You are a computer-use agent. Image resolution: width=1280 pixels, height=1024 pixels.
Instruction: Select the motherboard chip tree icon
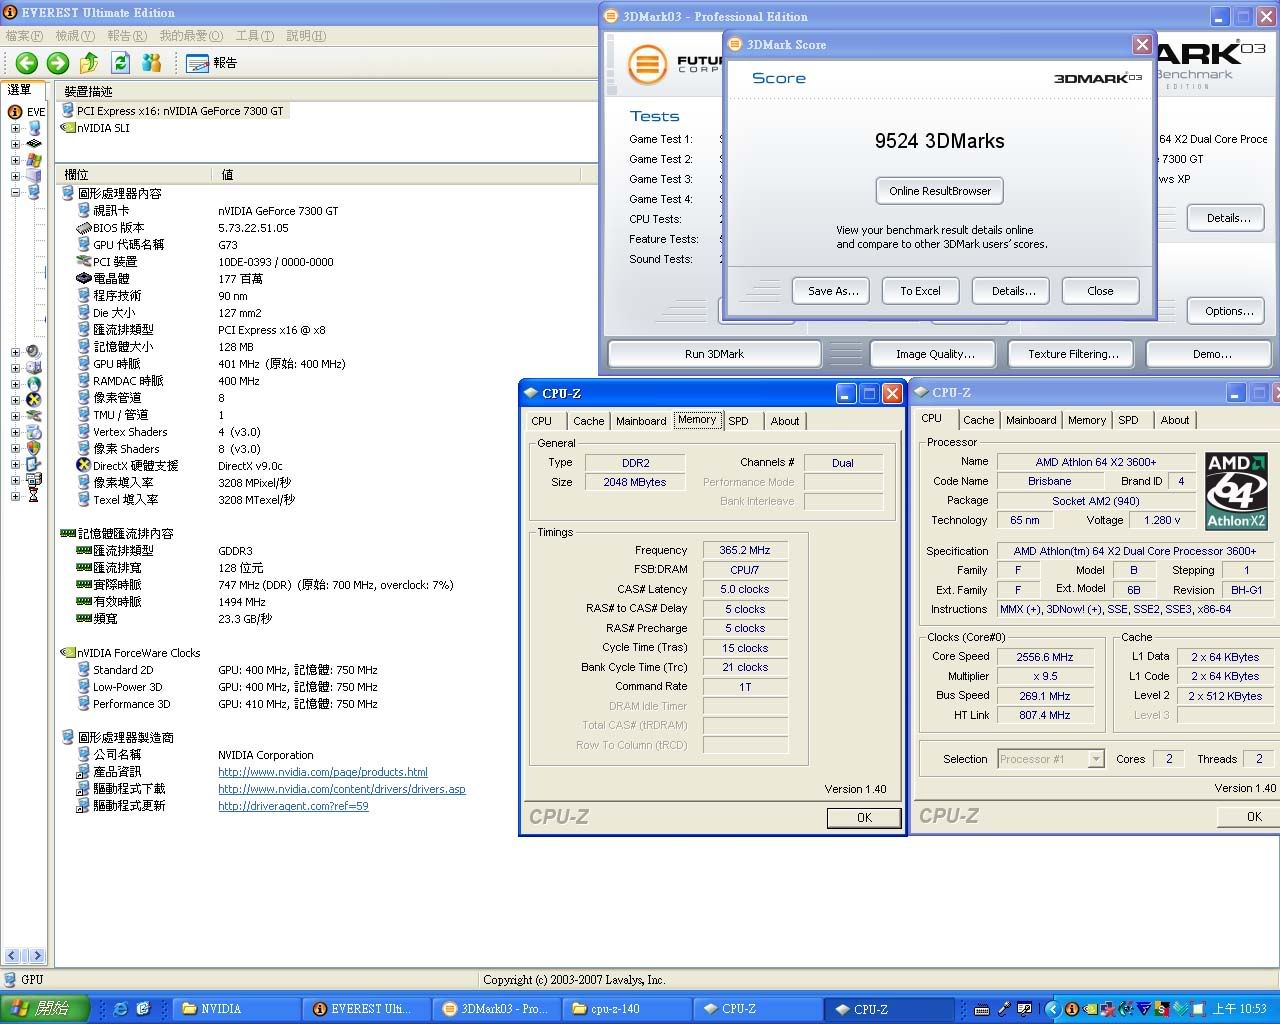coord(34,144)
